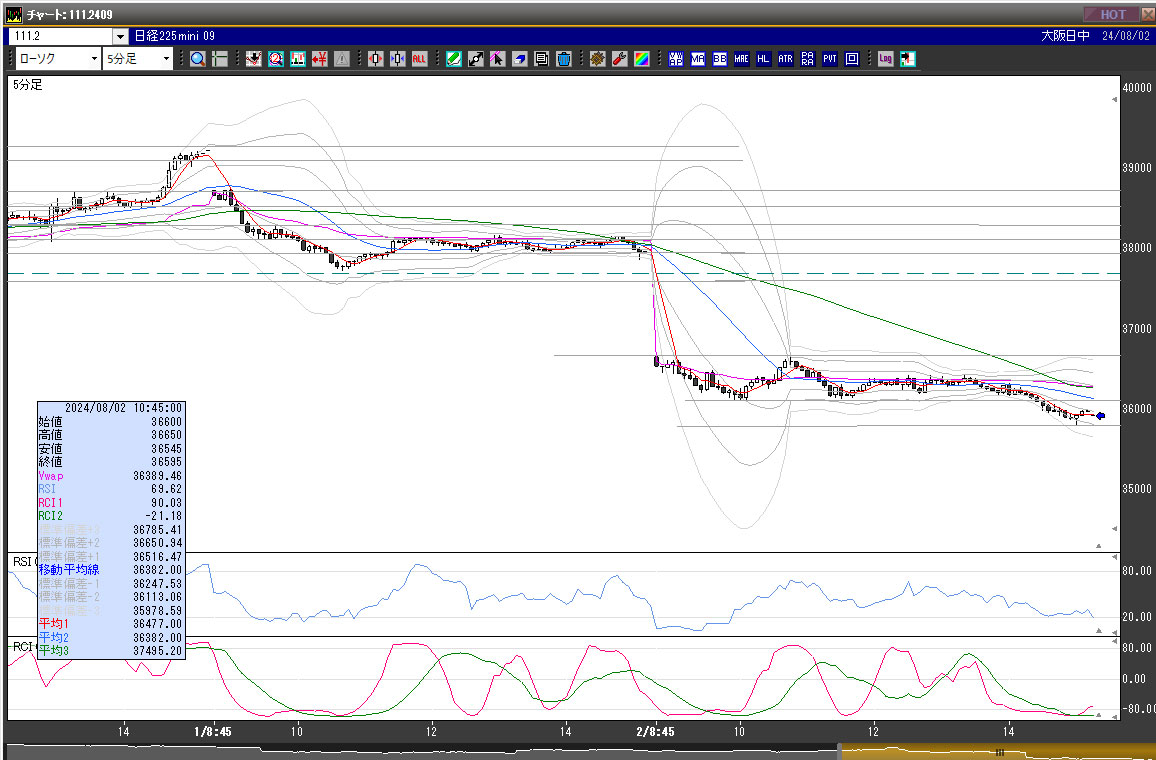
Task: Select the arrow pointer with magenta line tool
Action: 498,59
